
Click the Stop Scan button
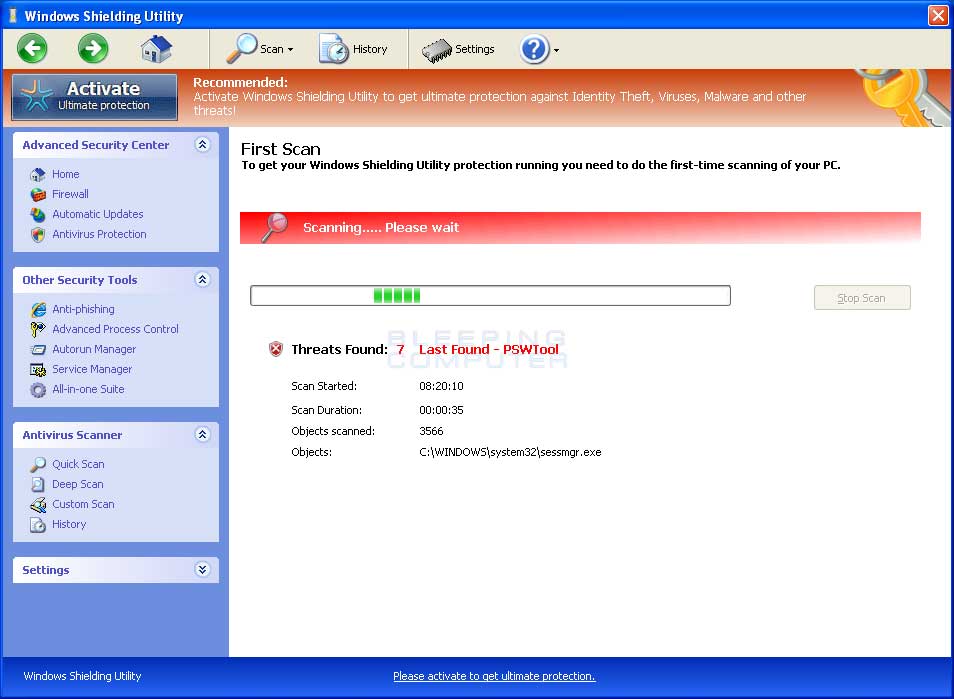(862, 297)
